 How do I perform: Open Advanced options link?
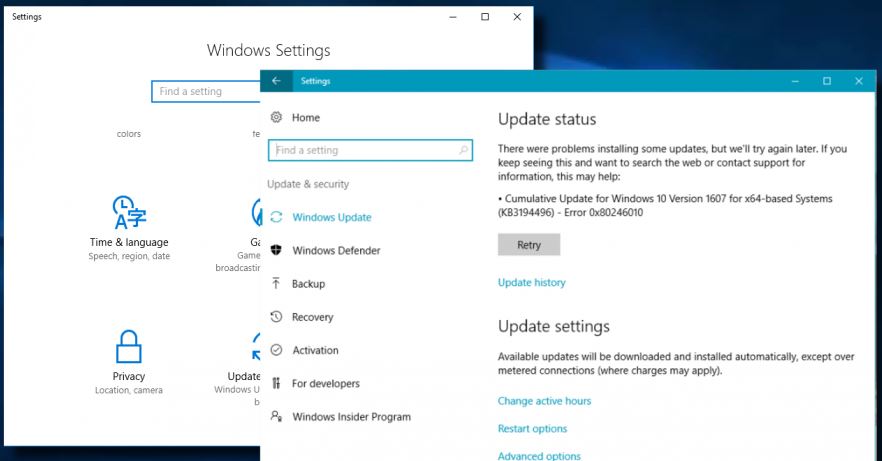tap(539, 456)
